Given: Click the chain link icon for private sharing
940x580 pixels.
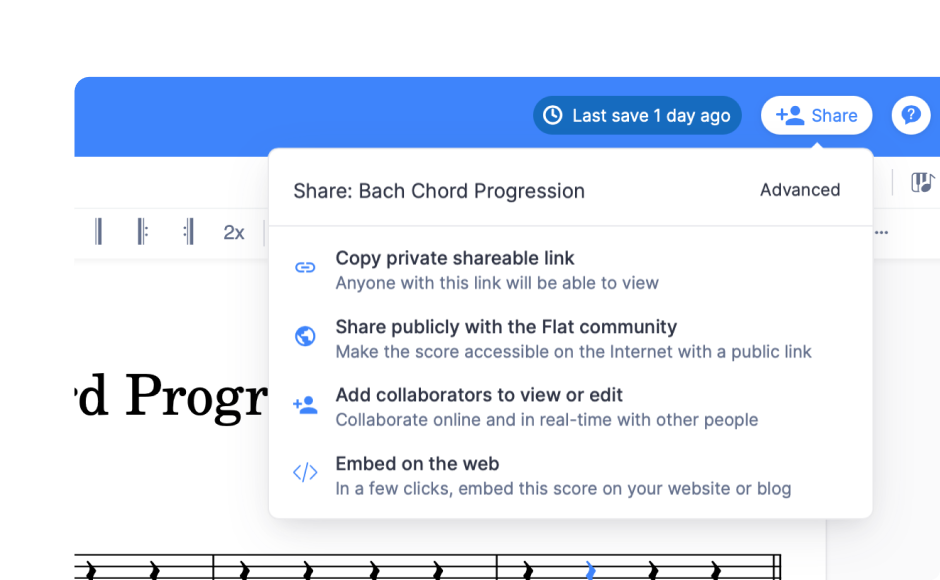Looking at the screenshot, I should [305, 267].
